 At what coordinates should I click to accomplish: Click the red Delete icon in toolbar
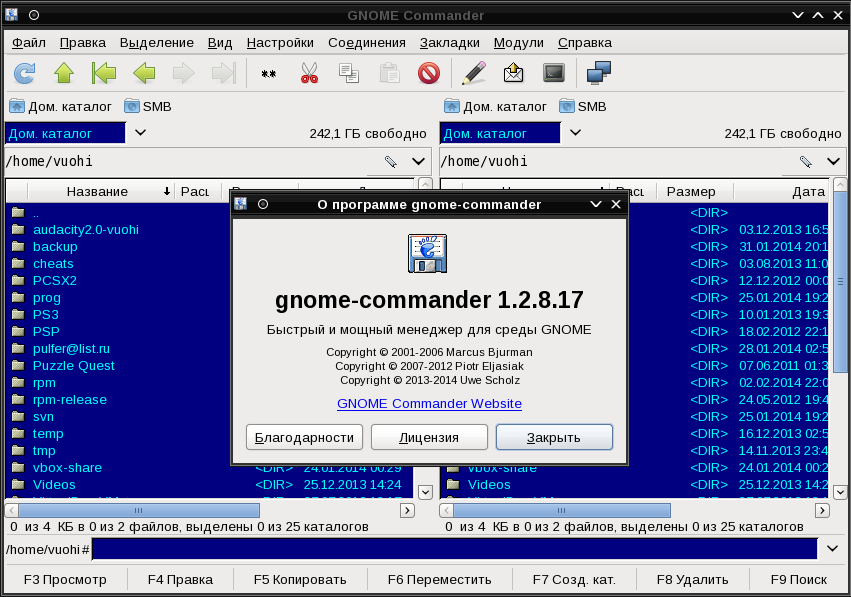[x=429, y=73]
